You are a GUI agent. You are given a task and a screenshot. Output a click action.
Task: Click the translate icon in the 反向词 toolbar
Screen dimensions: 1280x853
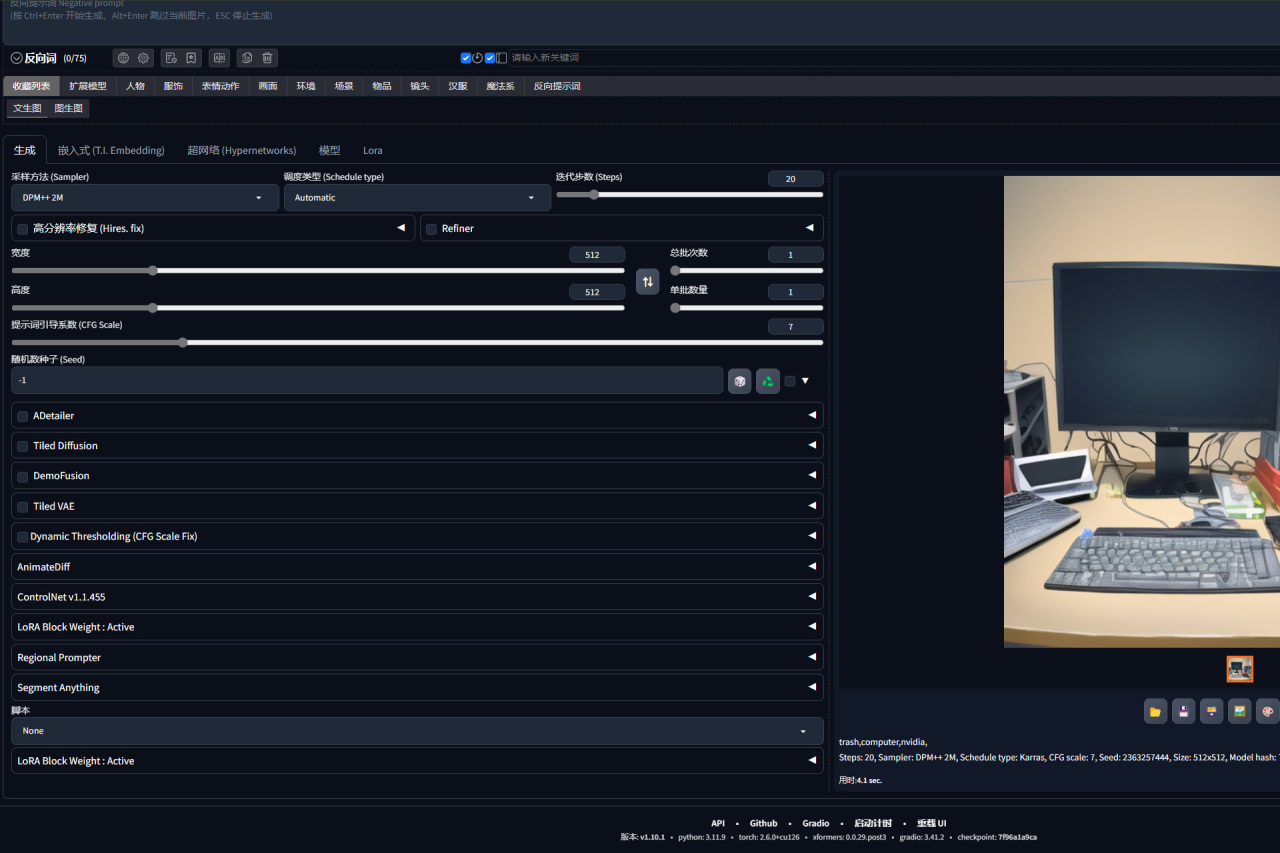[x=219, y=58]
